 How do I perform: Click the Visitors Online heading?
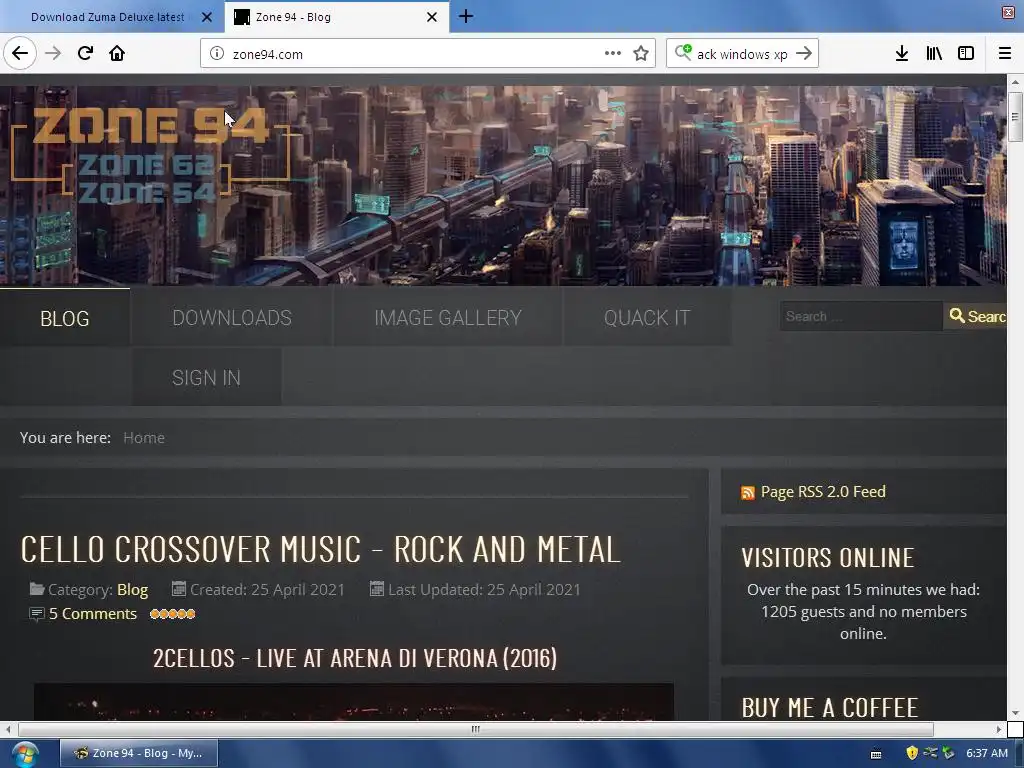(827, 558)
